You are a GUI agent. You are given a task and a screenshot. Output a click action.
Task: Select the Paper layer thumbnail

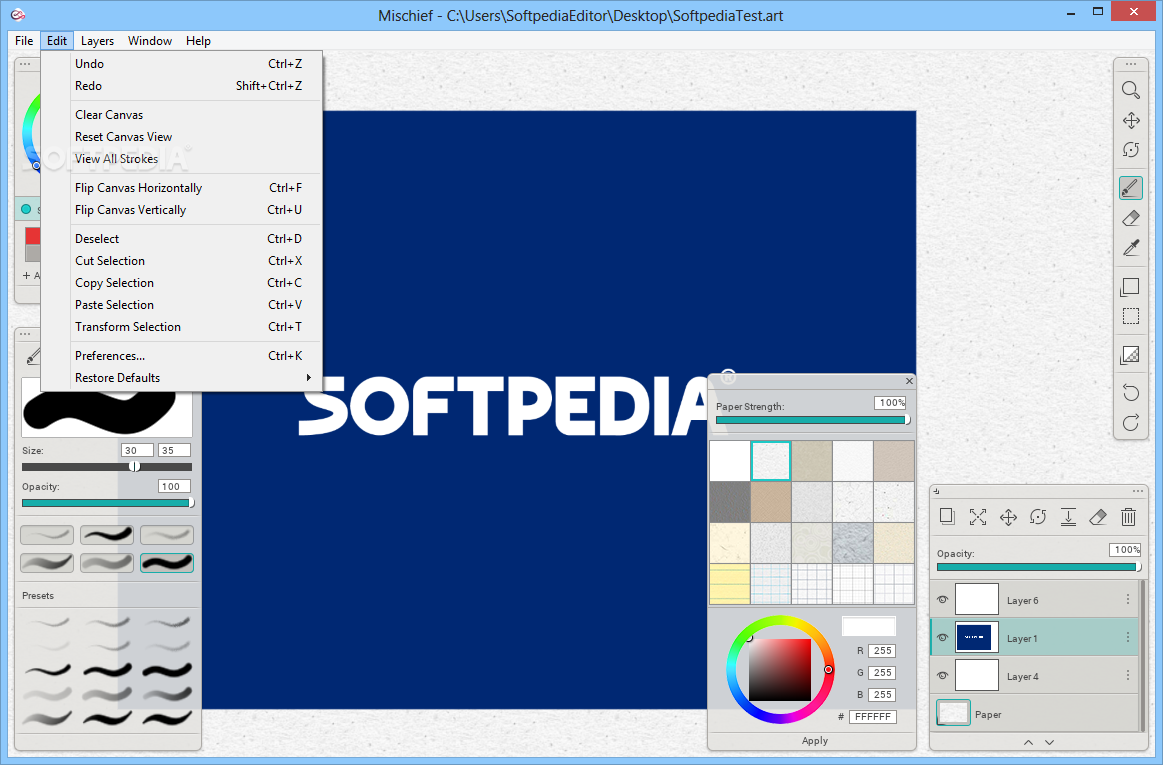[x=953, y=713]
